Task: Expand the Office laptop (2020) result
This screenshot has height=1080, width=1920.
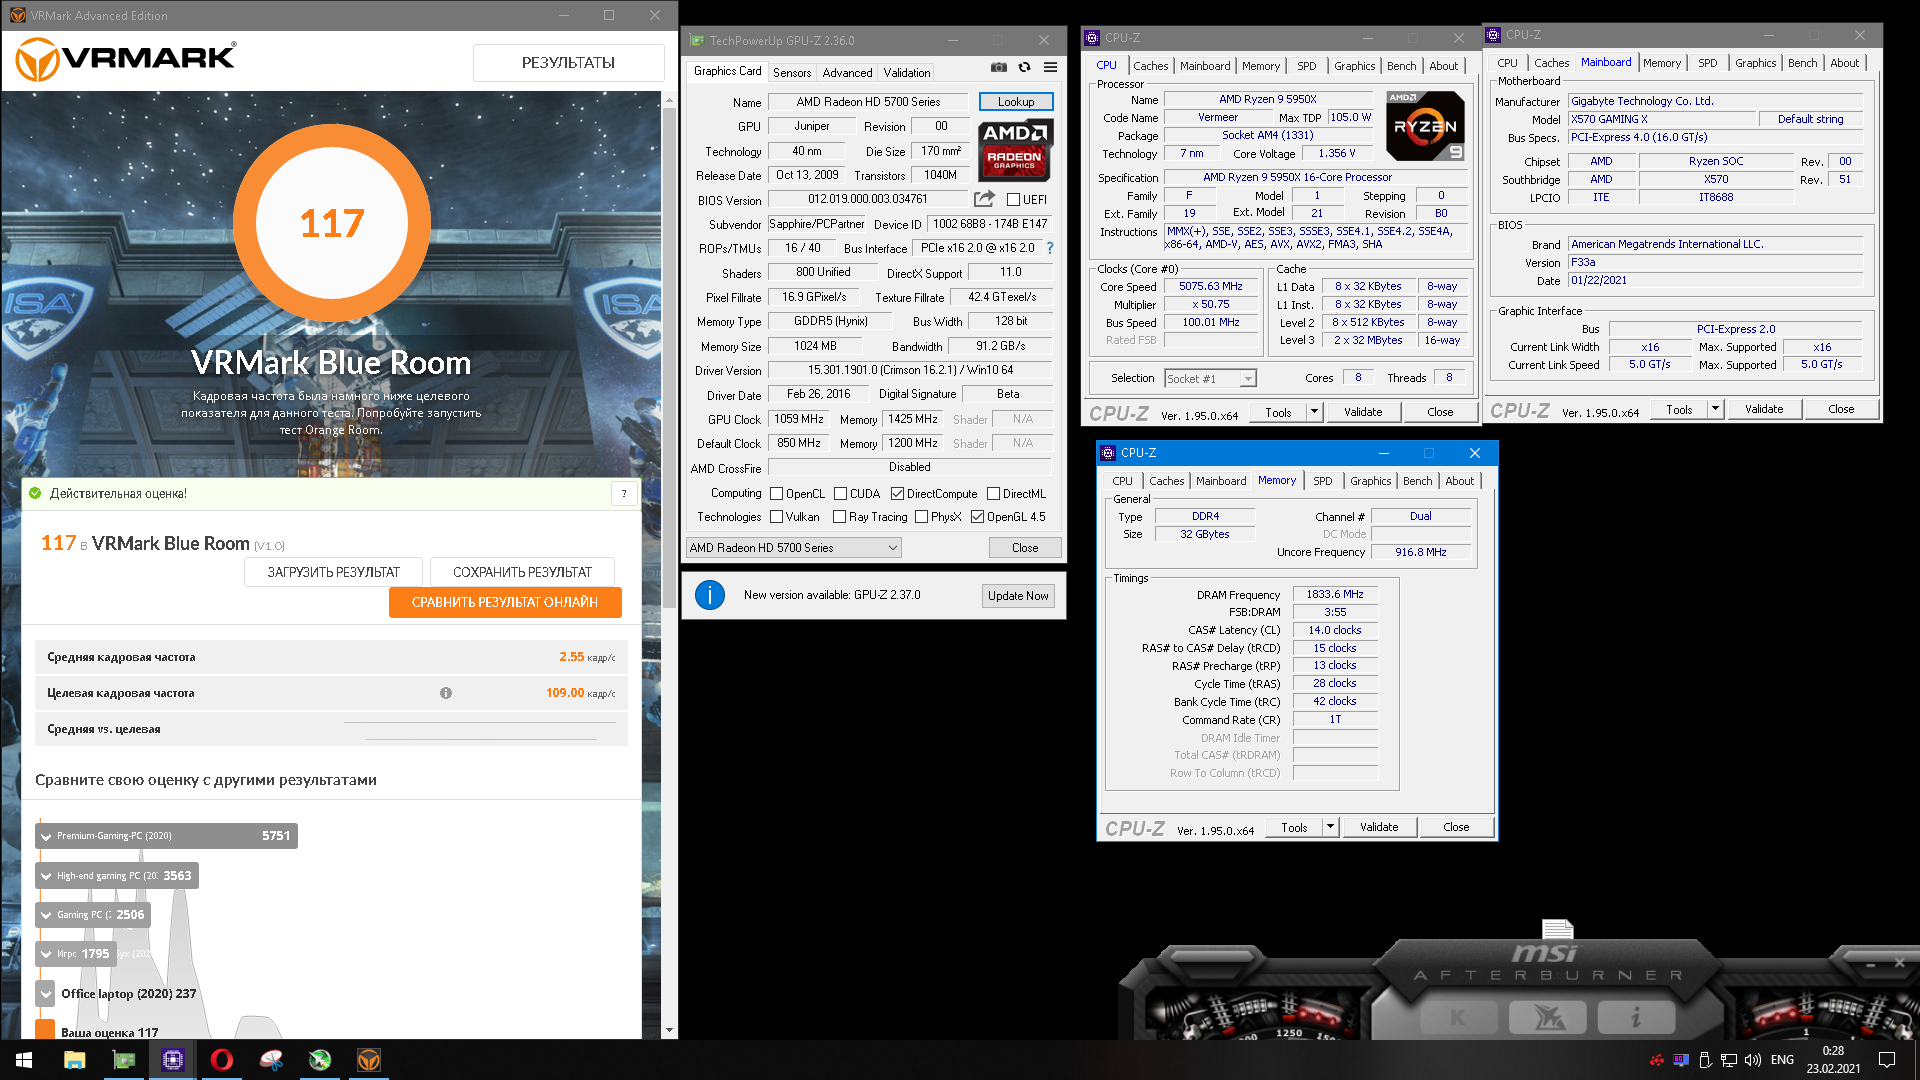Action: (46, 994)
